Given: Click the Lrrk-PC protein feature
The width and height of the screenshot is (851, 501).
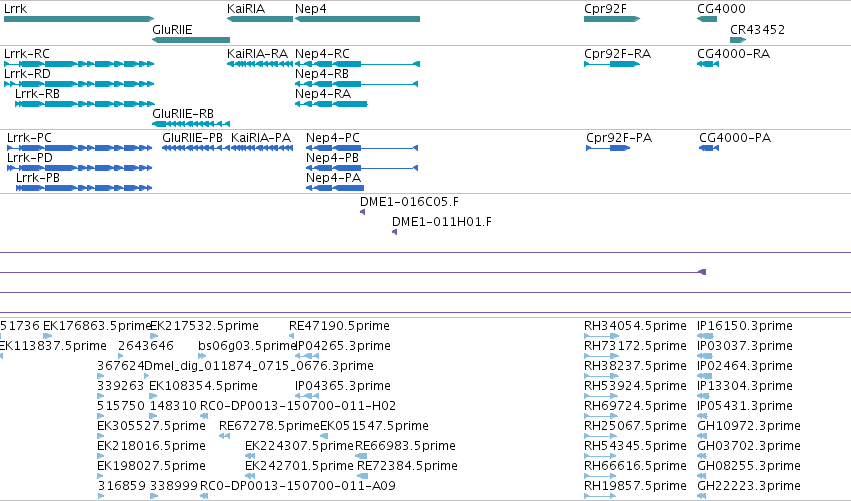Looking at the screenshot, I should click(x=80, y=148).
